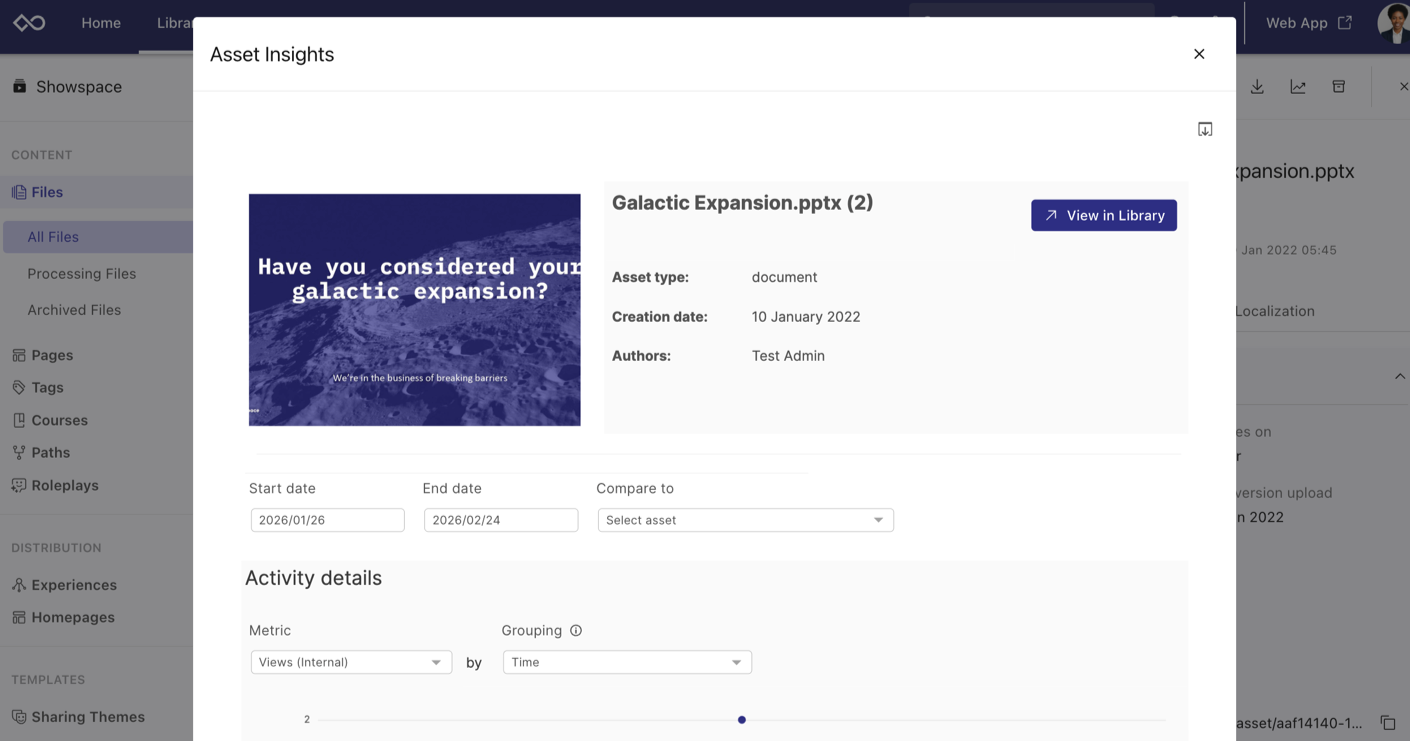Click the End date field
This screenshot has width=1410, height=741.
tap(501, 520)
